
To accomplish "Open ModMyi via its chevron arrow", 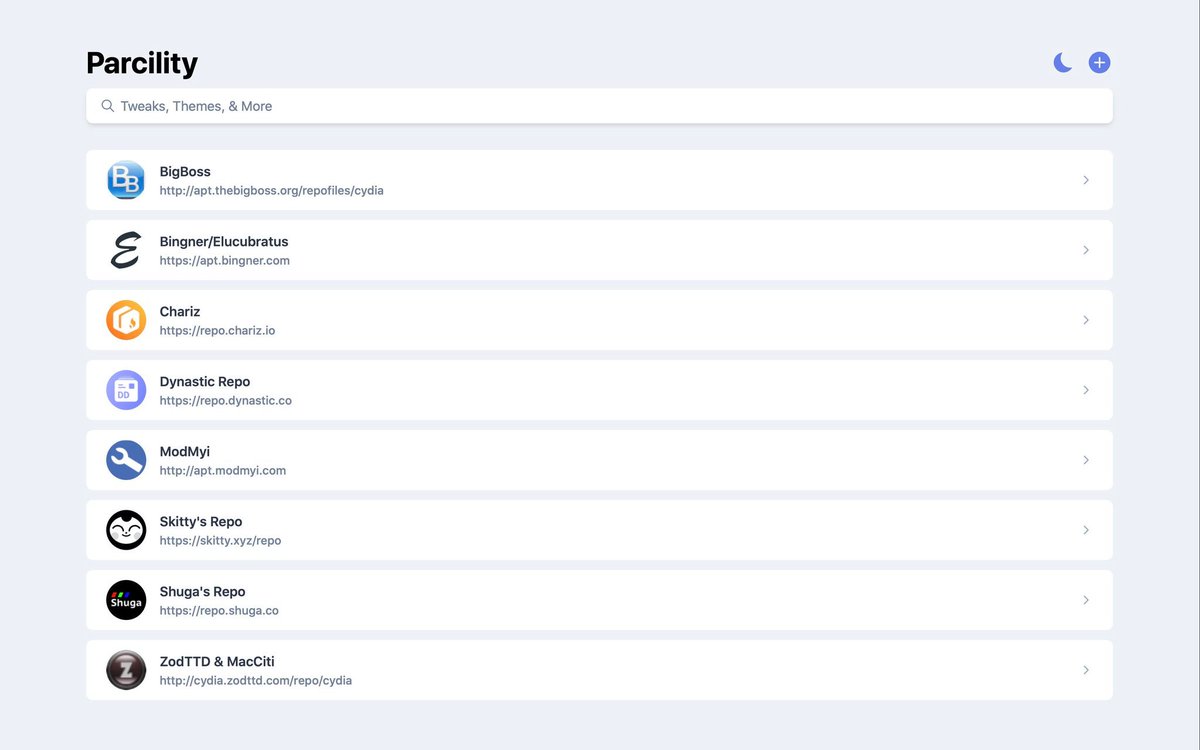I will [1086, 460].
